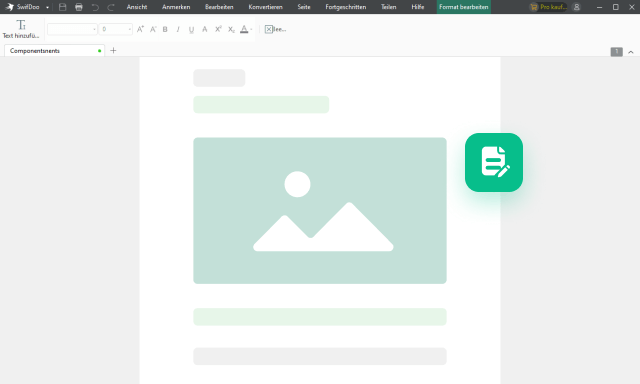Image resolution: width=640 pixels, height=384 pixels.
Task: Open the Konvertieren menu
Action: click(265, 7)
